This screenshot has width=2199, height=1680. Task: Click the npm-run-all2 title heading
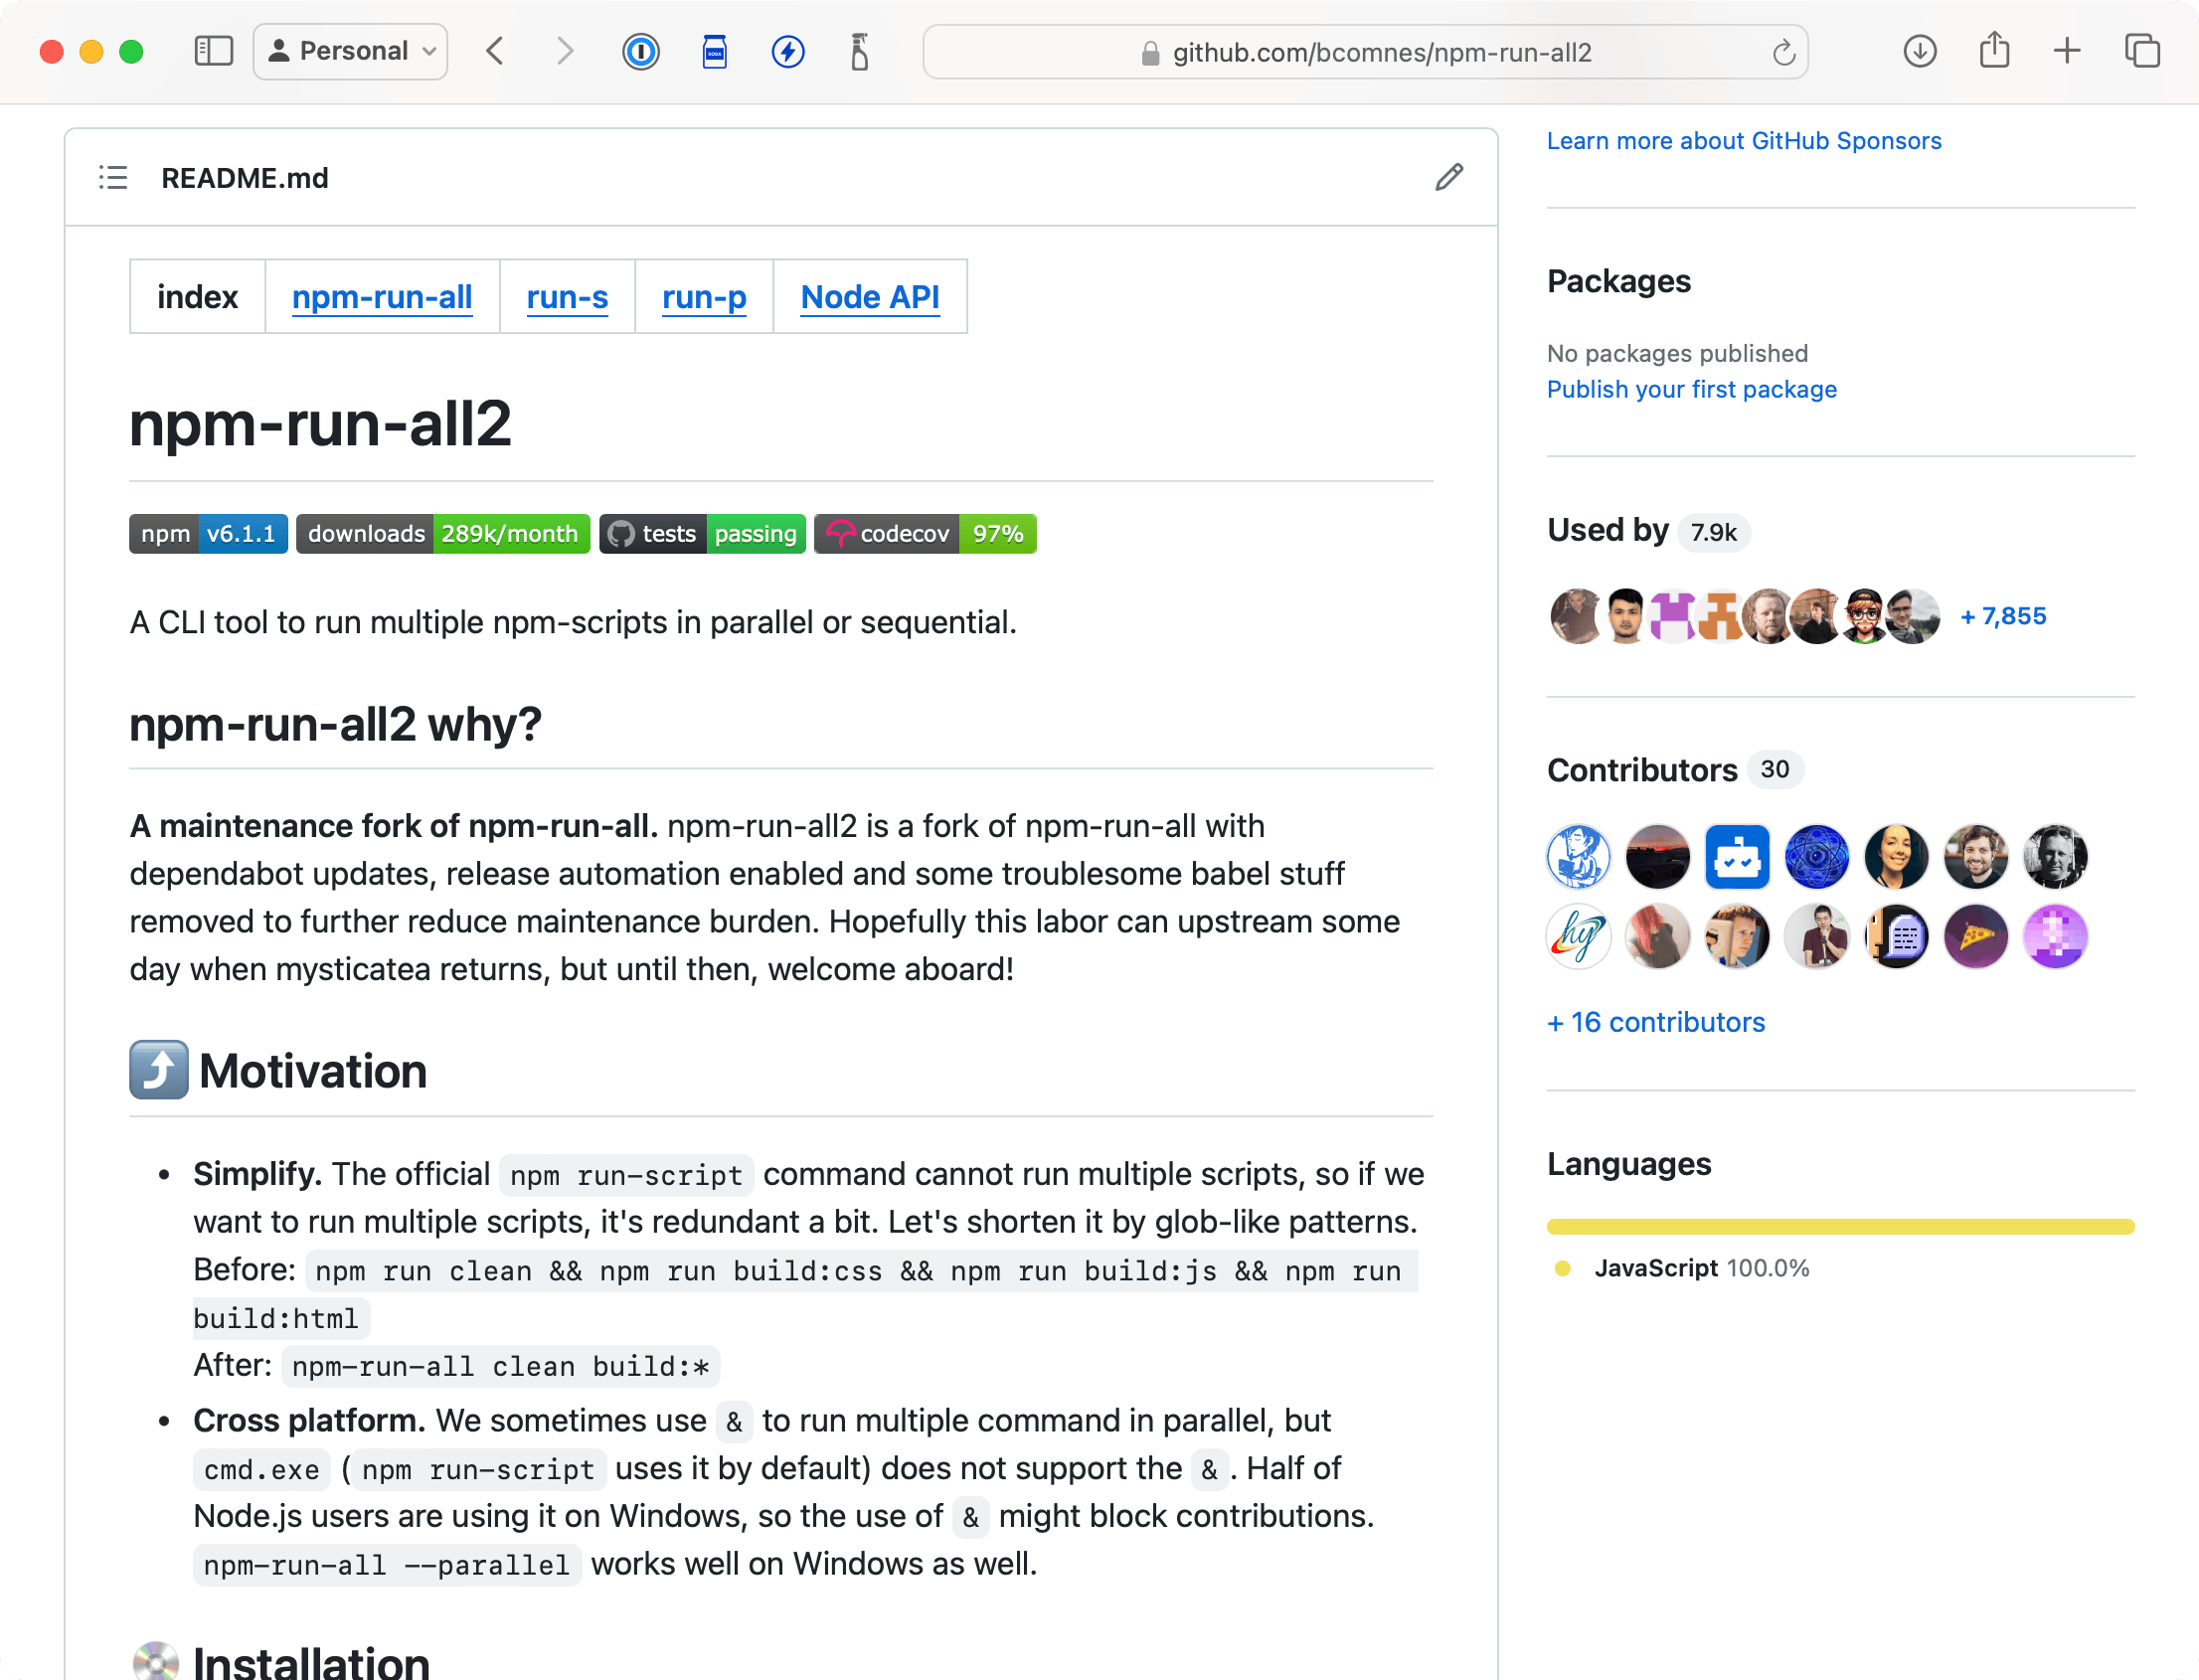(x=320, y=424)
